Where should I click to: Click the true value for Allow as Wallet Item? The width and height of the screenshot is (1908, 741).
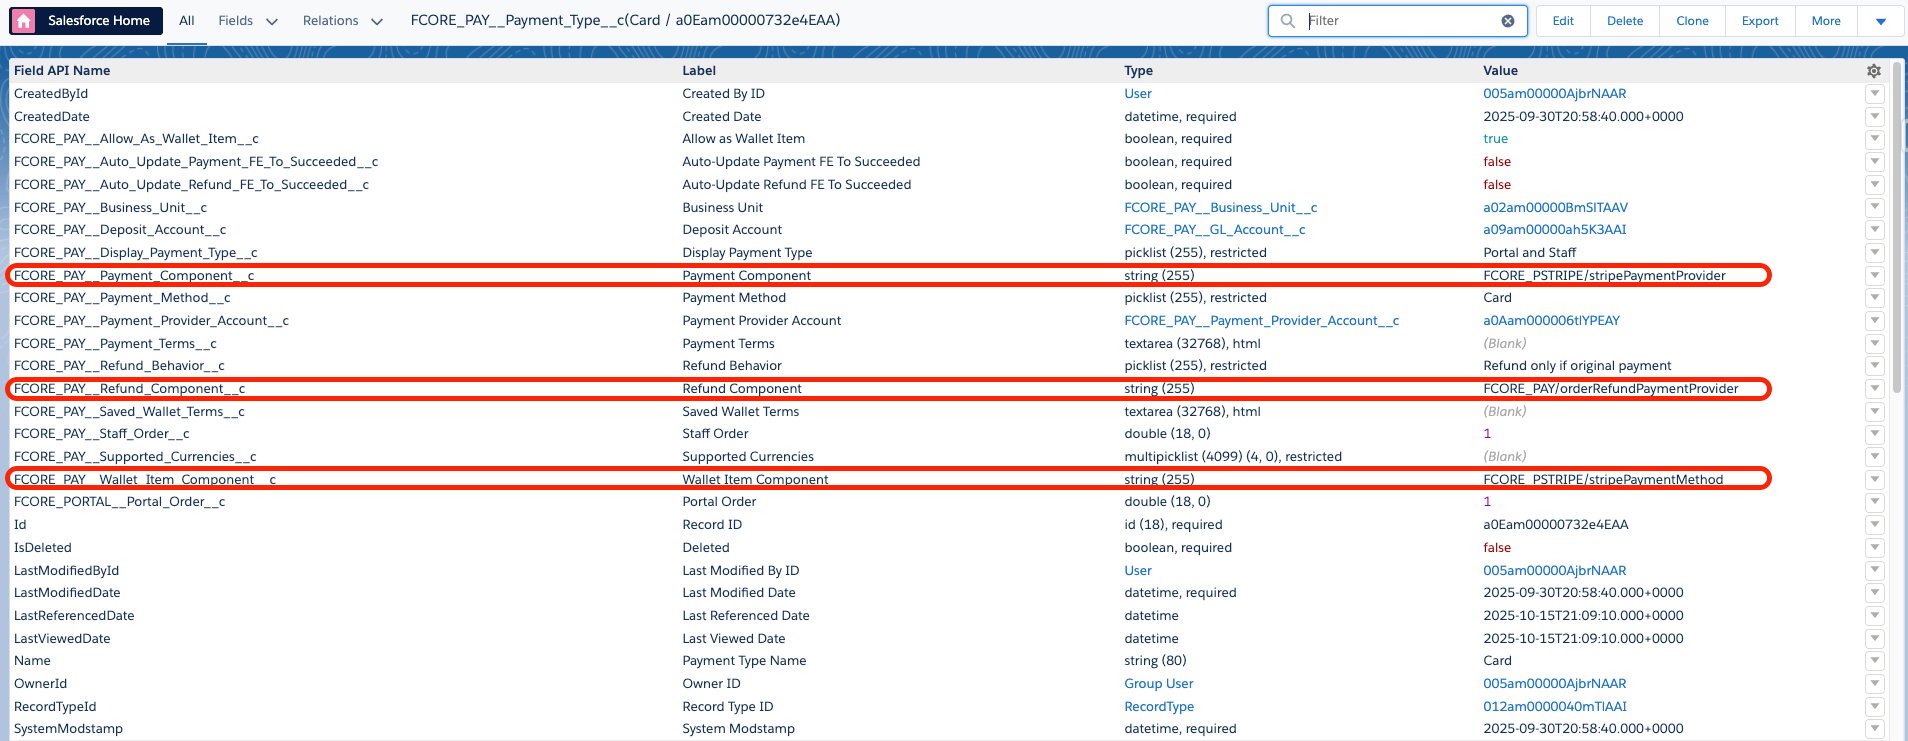point(1495,139)
